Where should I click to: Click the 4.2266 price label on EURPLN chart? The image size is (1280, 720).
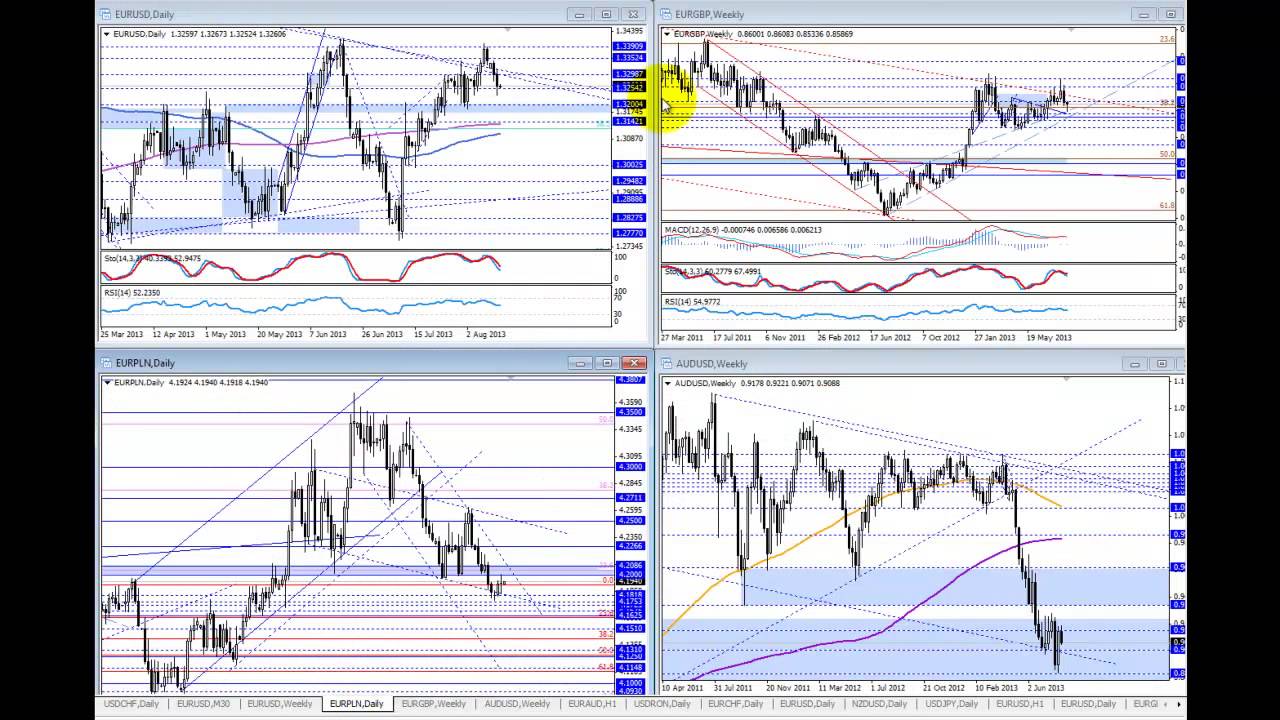click(x=631, y=546)
